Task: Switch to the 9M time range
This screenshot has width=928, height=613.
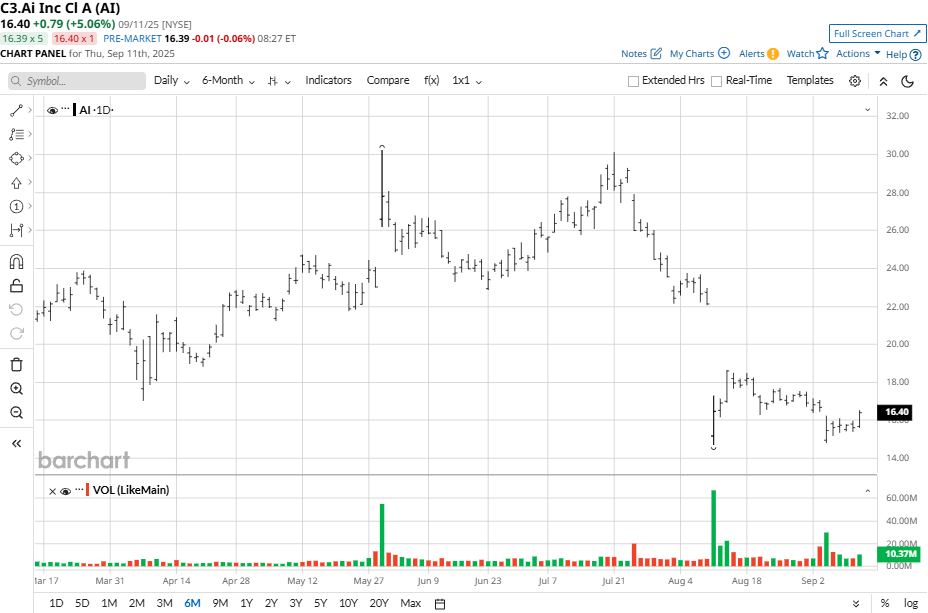Action: click(x=220, y=603)
